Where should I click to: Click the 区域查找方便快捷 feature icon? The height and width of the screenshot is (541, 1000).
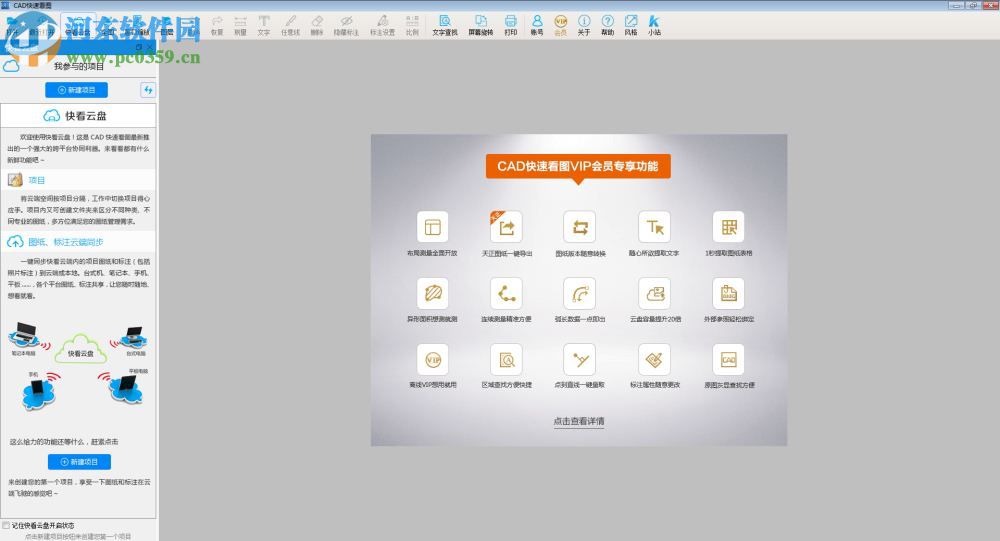point(506,360)
